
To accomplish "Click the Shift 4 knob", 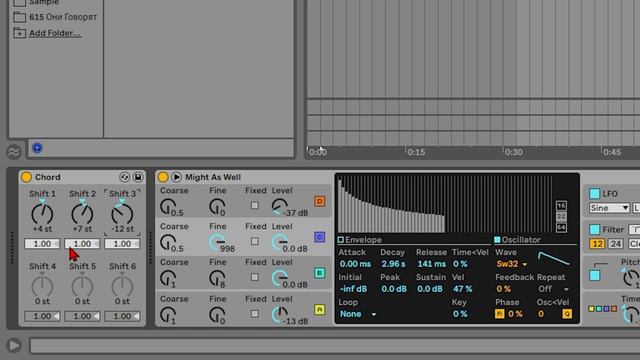I will [42, 286].
